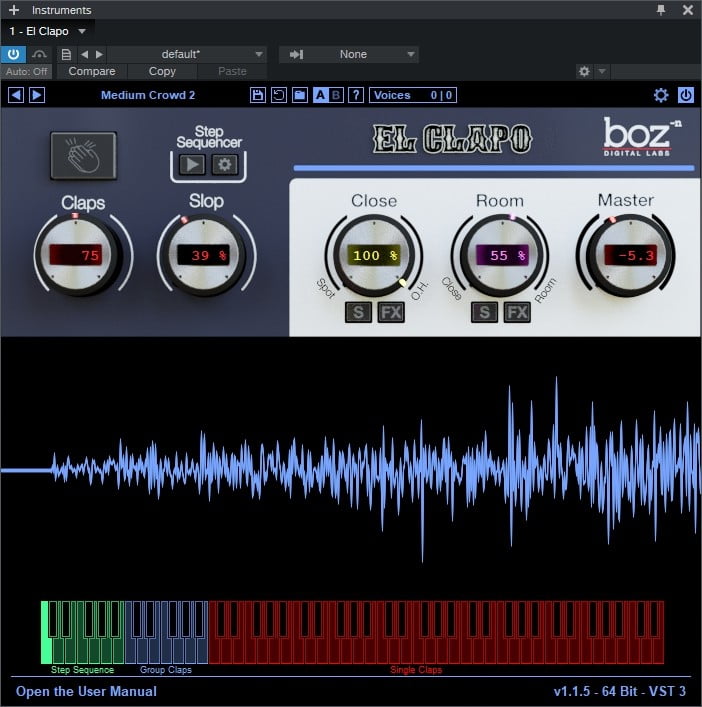Adjust the Slop knob showing 39 %
The width and height of the screenshot is (702, 707).
(204, 256)
